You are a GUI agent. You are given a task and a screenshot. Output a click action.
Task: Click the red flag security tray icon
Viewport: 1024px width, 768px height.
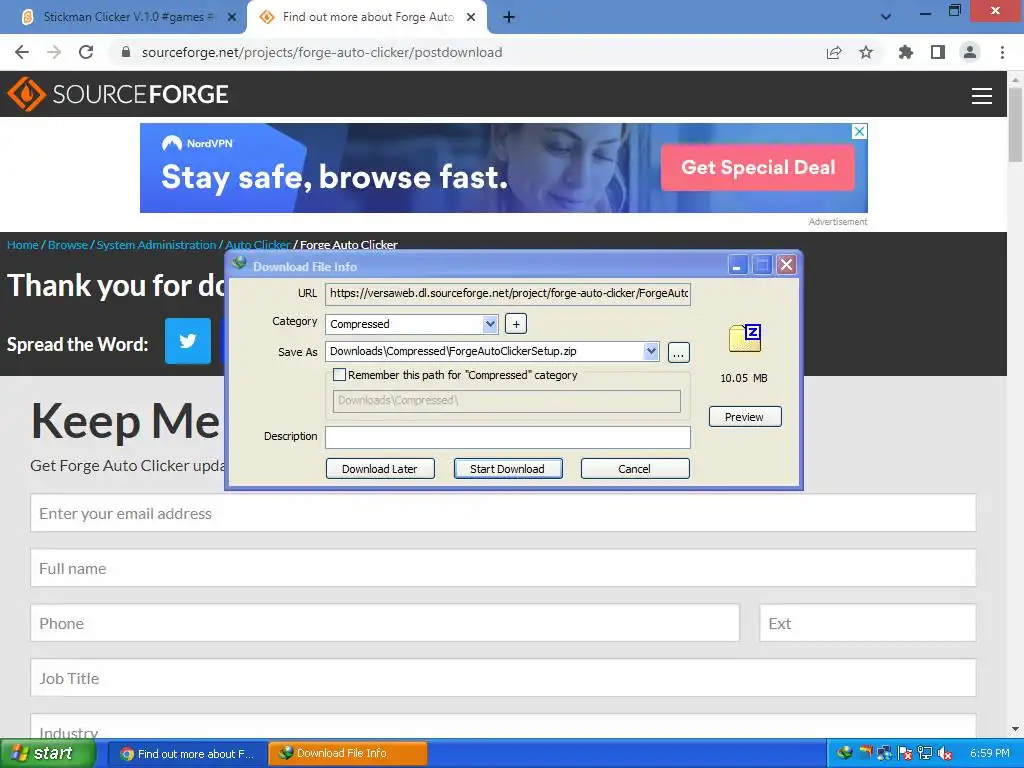pyautogui.click(x=904, y=754)
